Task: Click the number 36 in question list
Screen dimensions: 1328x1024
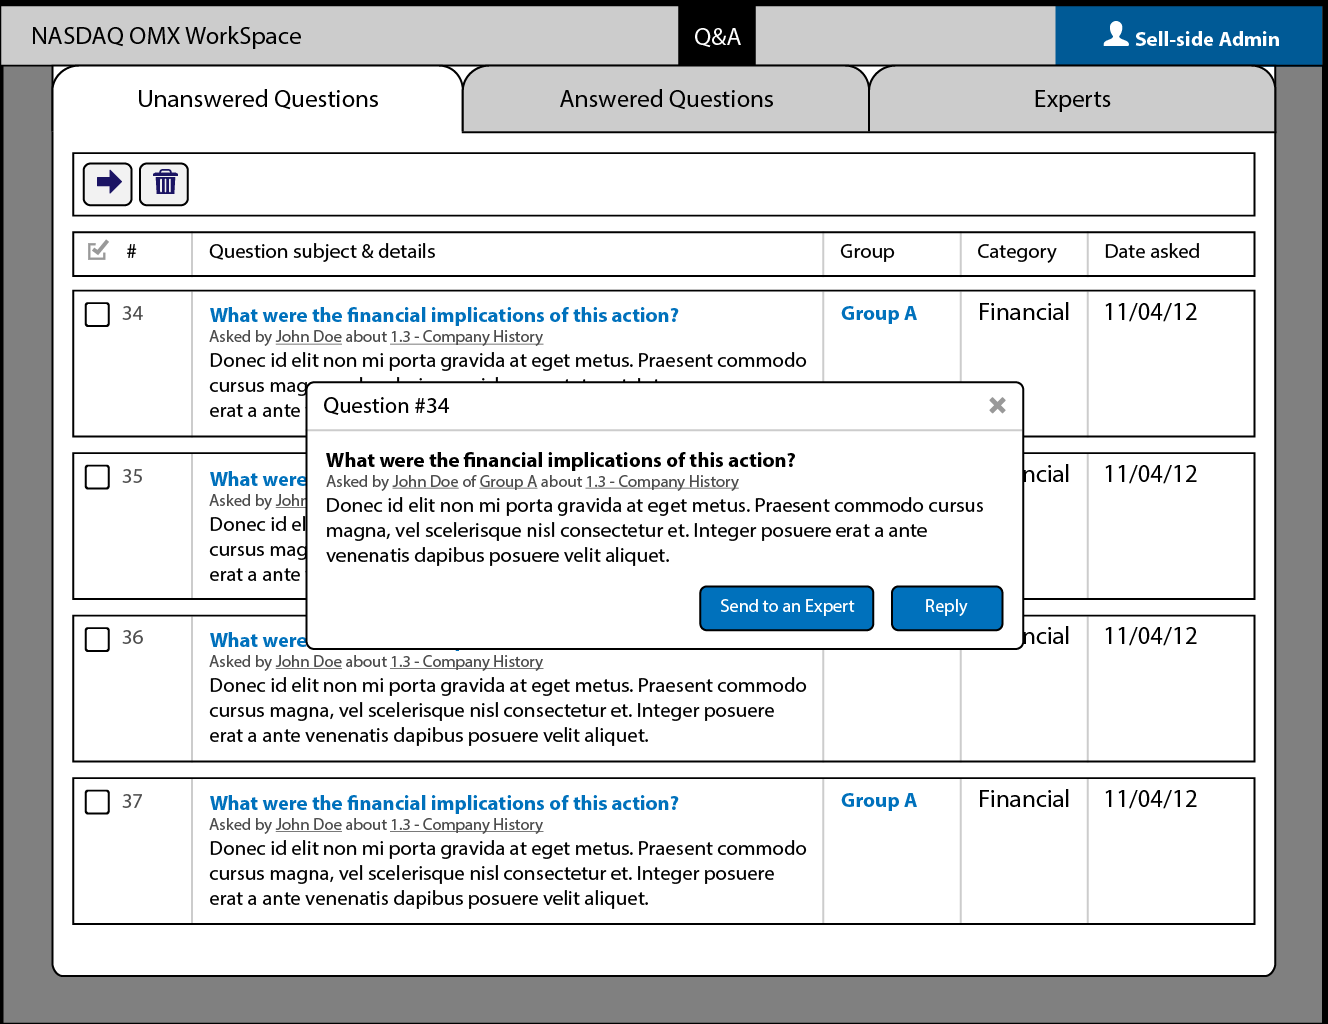Action: [132, 638]
